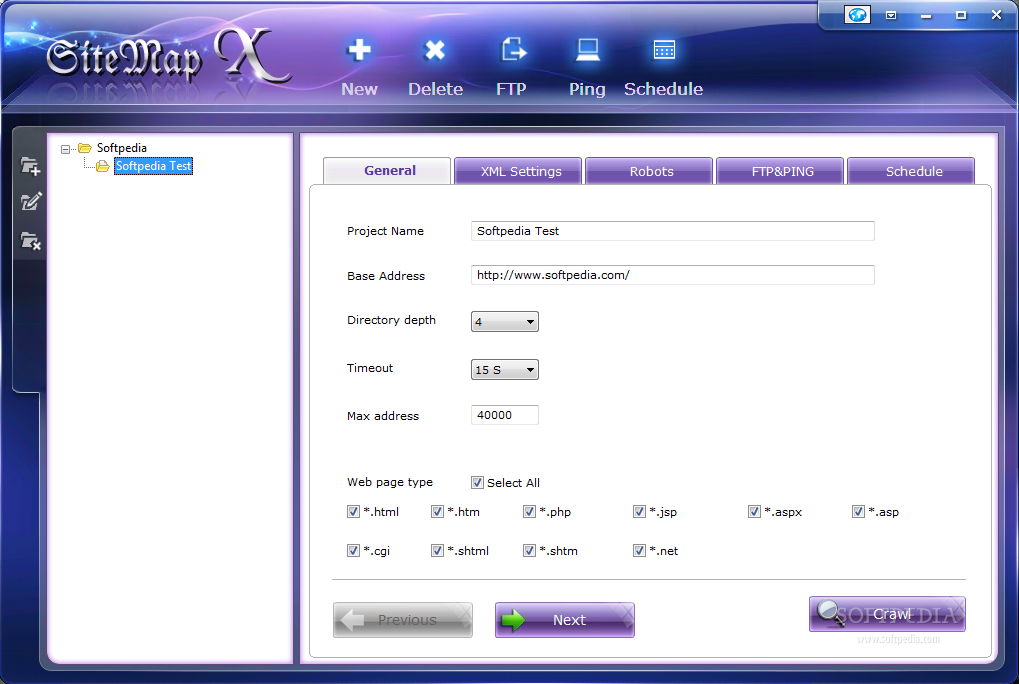The width and height of the screenshot is (1019, 684).
Task: Maximize the SiteMap X window
Action: tap(961, 15)
